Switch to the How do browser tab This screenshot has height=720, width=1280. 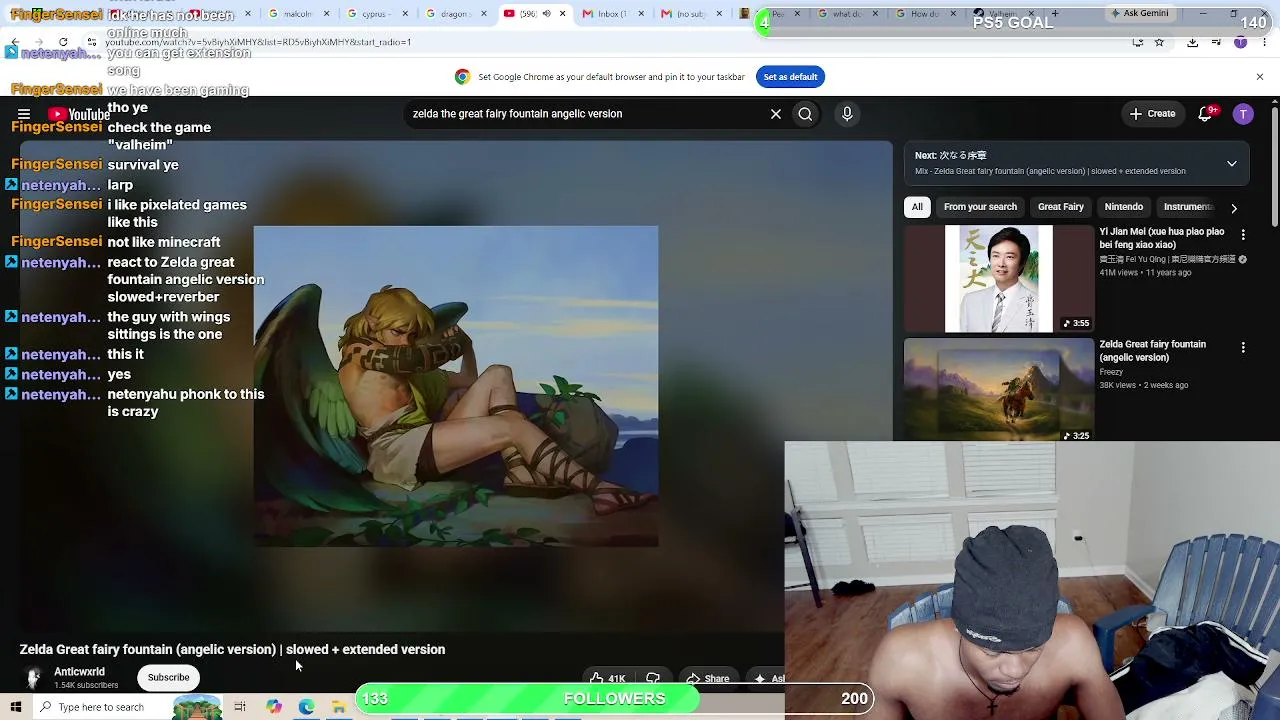tap(926, 14)
